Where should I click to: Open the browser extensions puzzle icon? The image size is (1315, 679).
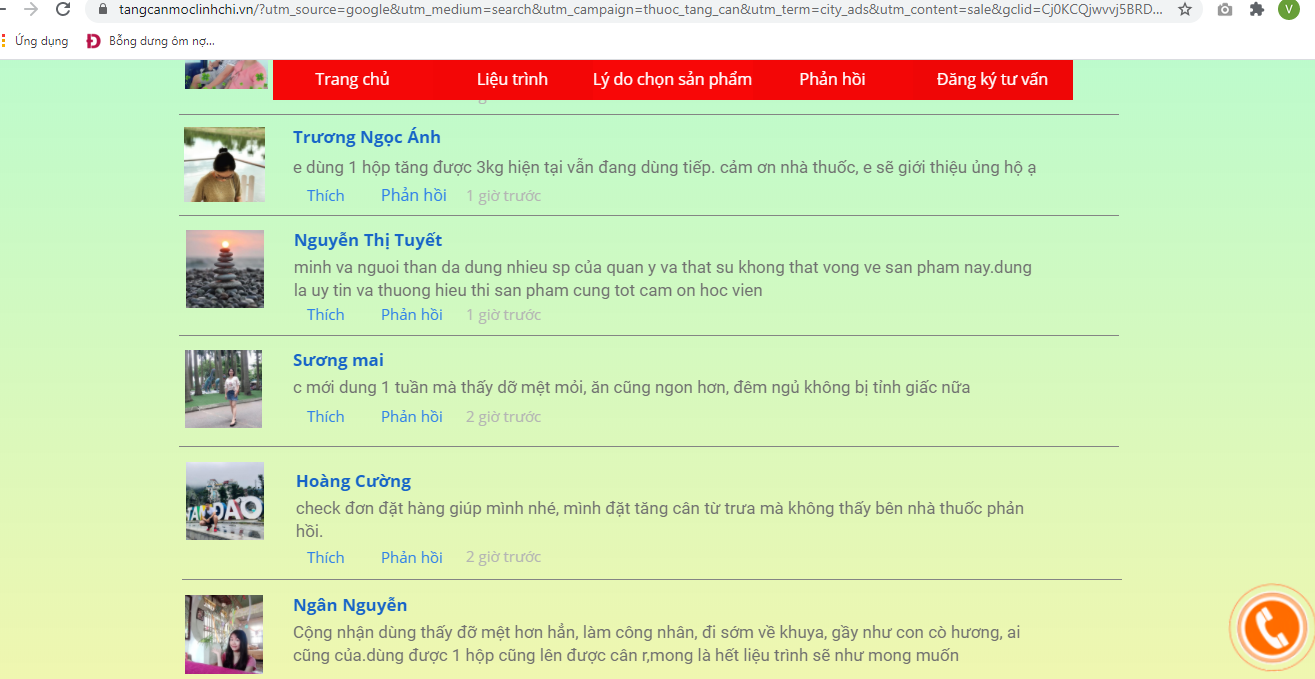coord(1257,9)
